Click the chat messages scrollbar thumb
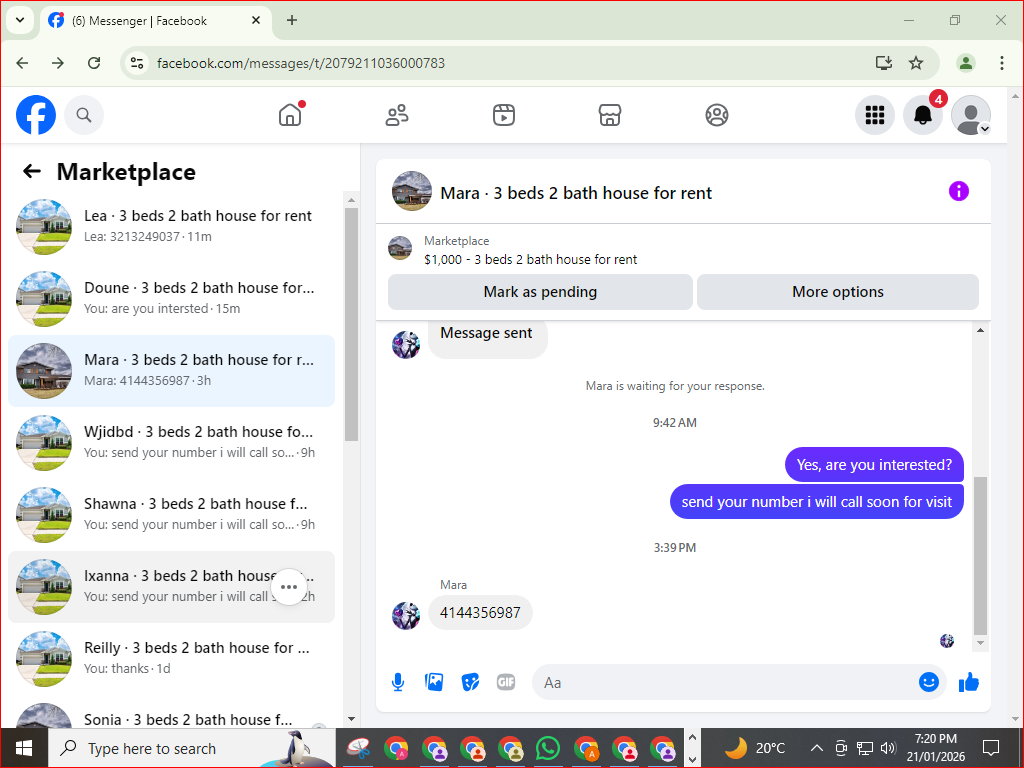The image size is (1024, 768). [x=980, y=556]
